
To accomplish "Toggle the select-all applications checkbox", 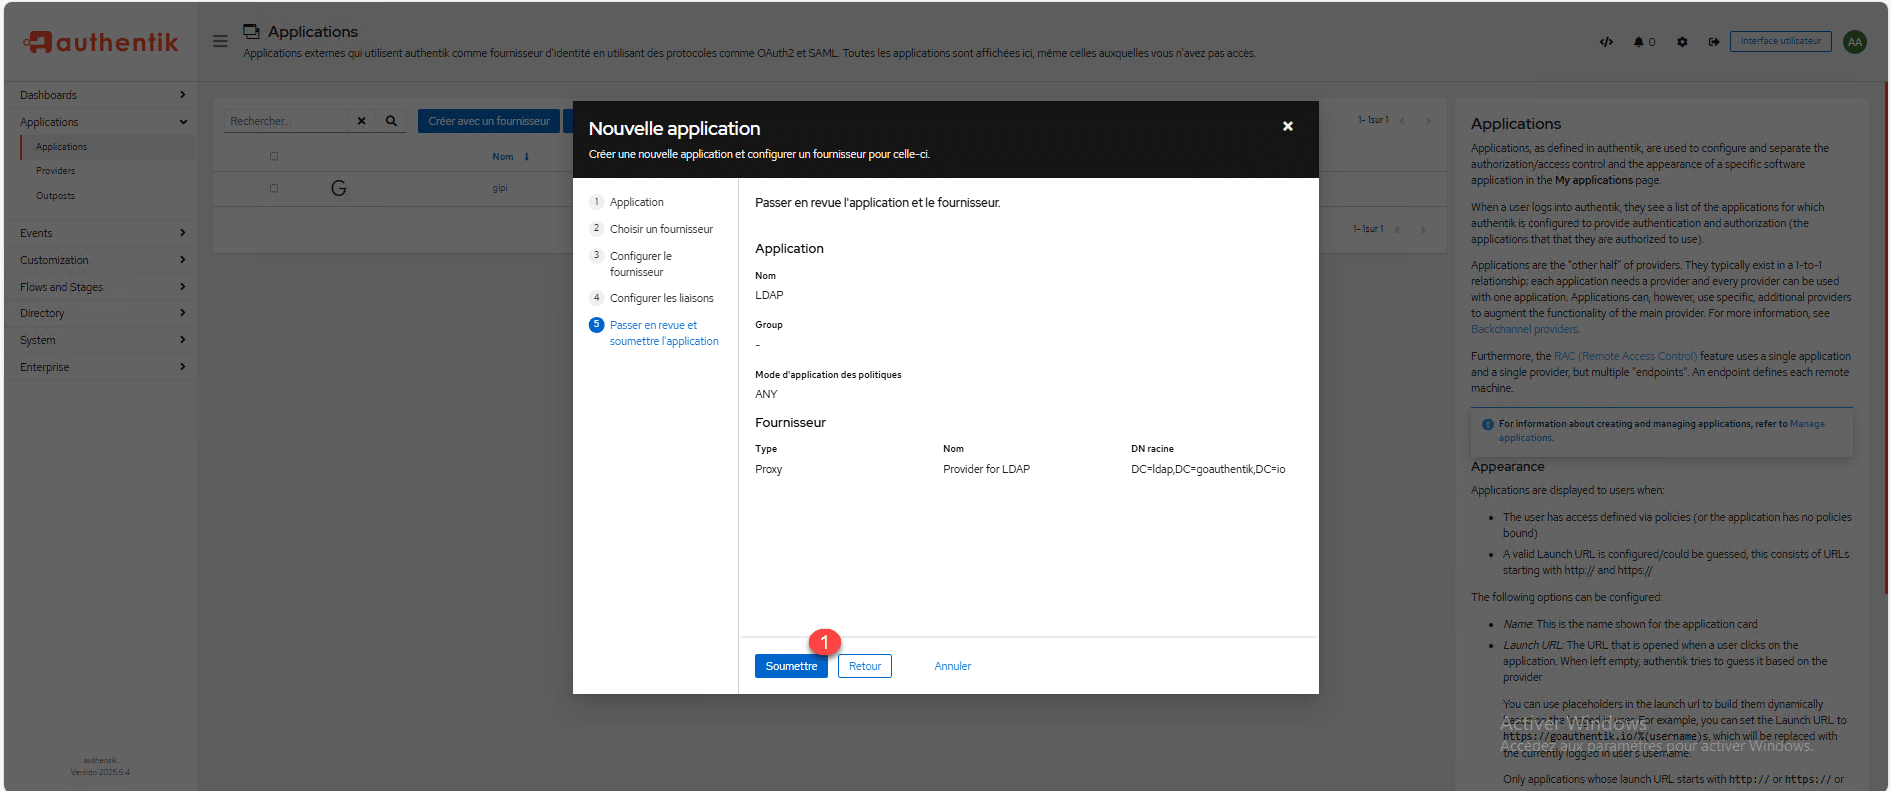I will click(x=274, y=156).
